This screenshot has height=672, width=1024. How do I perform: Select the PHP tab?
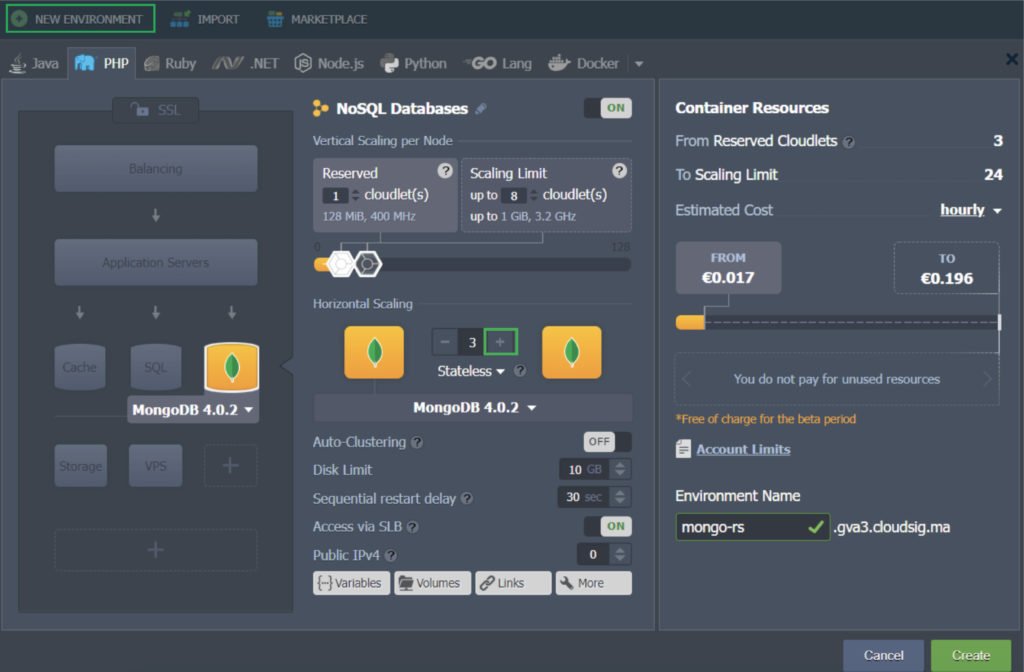pyautogui.click(x=102, y=63)
